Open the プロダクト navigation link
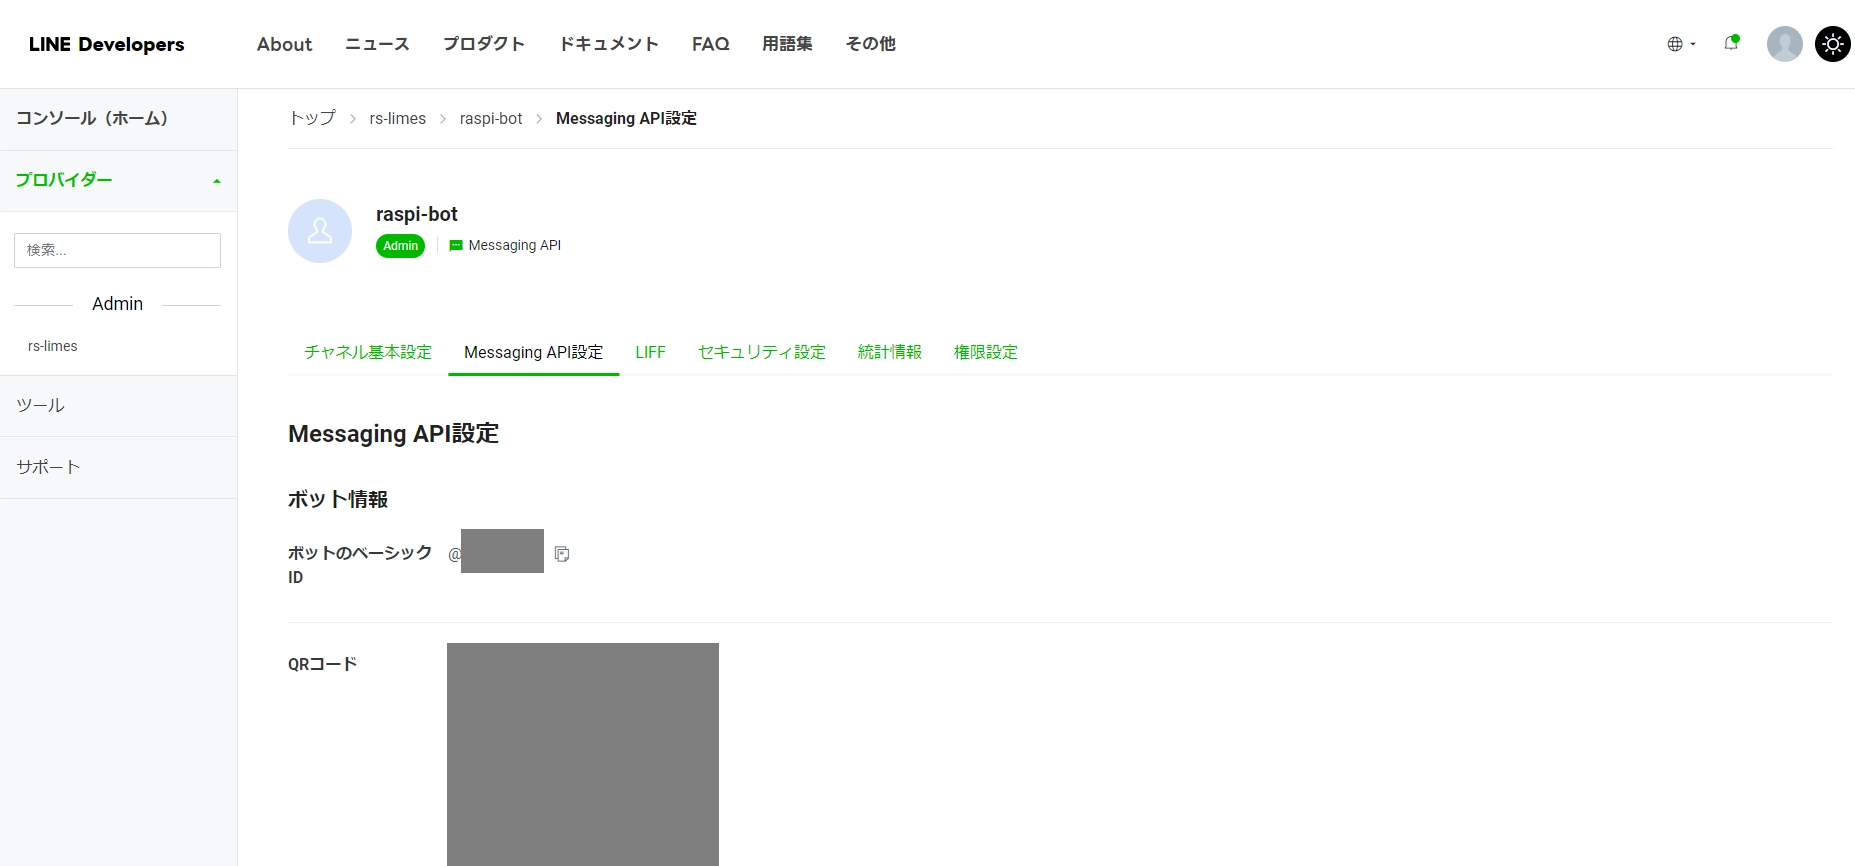Image resolution: width=1855 pixels, height=866 pixels. pyautogui.click(x=484, y=44)
